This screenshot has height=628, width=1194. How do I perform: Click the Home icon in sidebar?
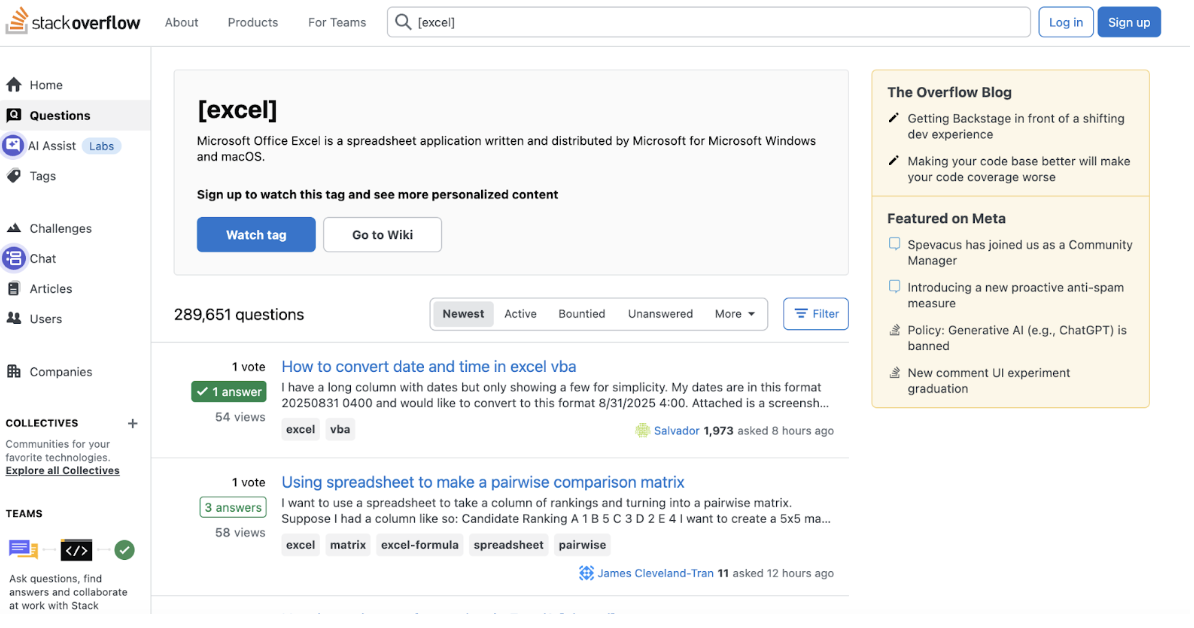[x=14, y=85]
